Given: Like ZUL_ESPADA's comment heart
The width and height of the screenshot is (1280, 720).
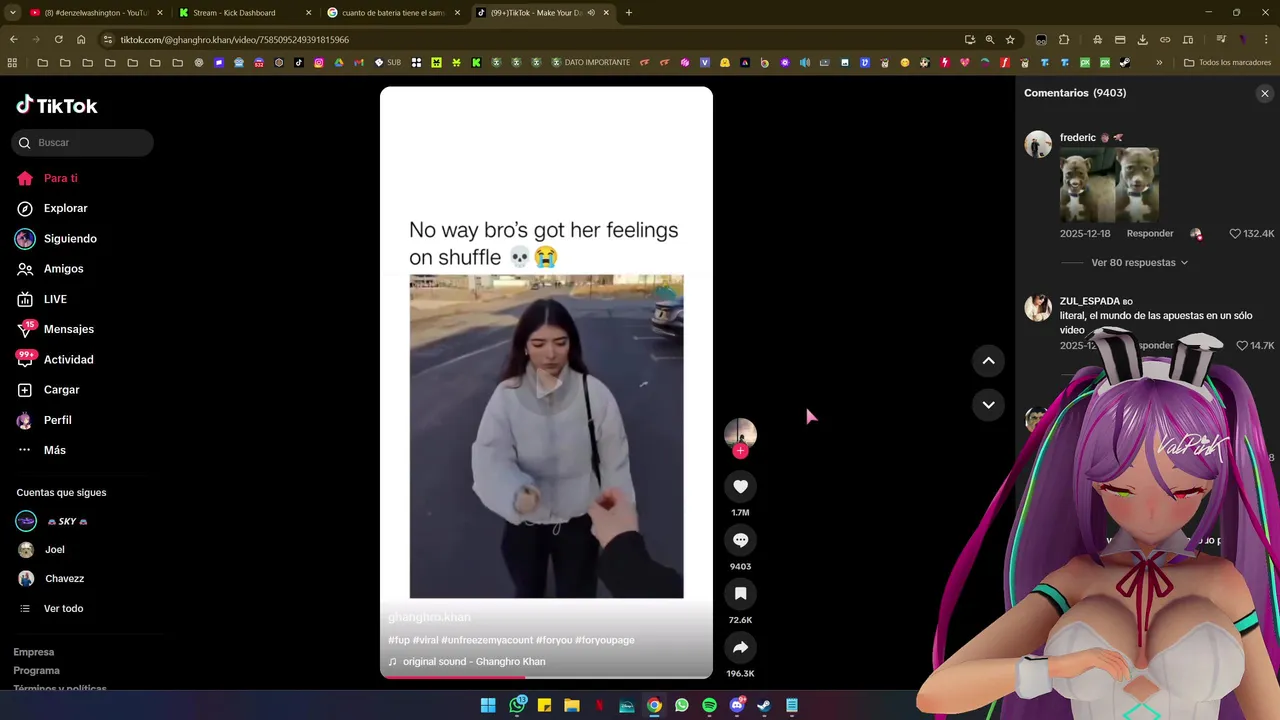Looking at the screenshot, I should 1242,346.
